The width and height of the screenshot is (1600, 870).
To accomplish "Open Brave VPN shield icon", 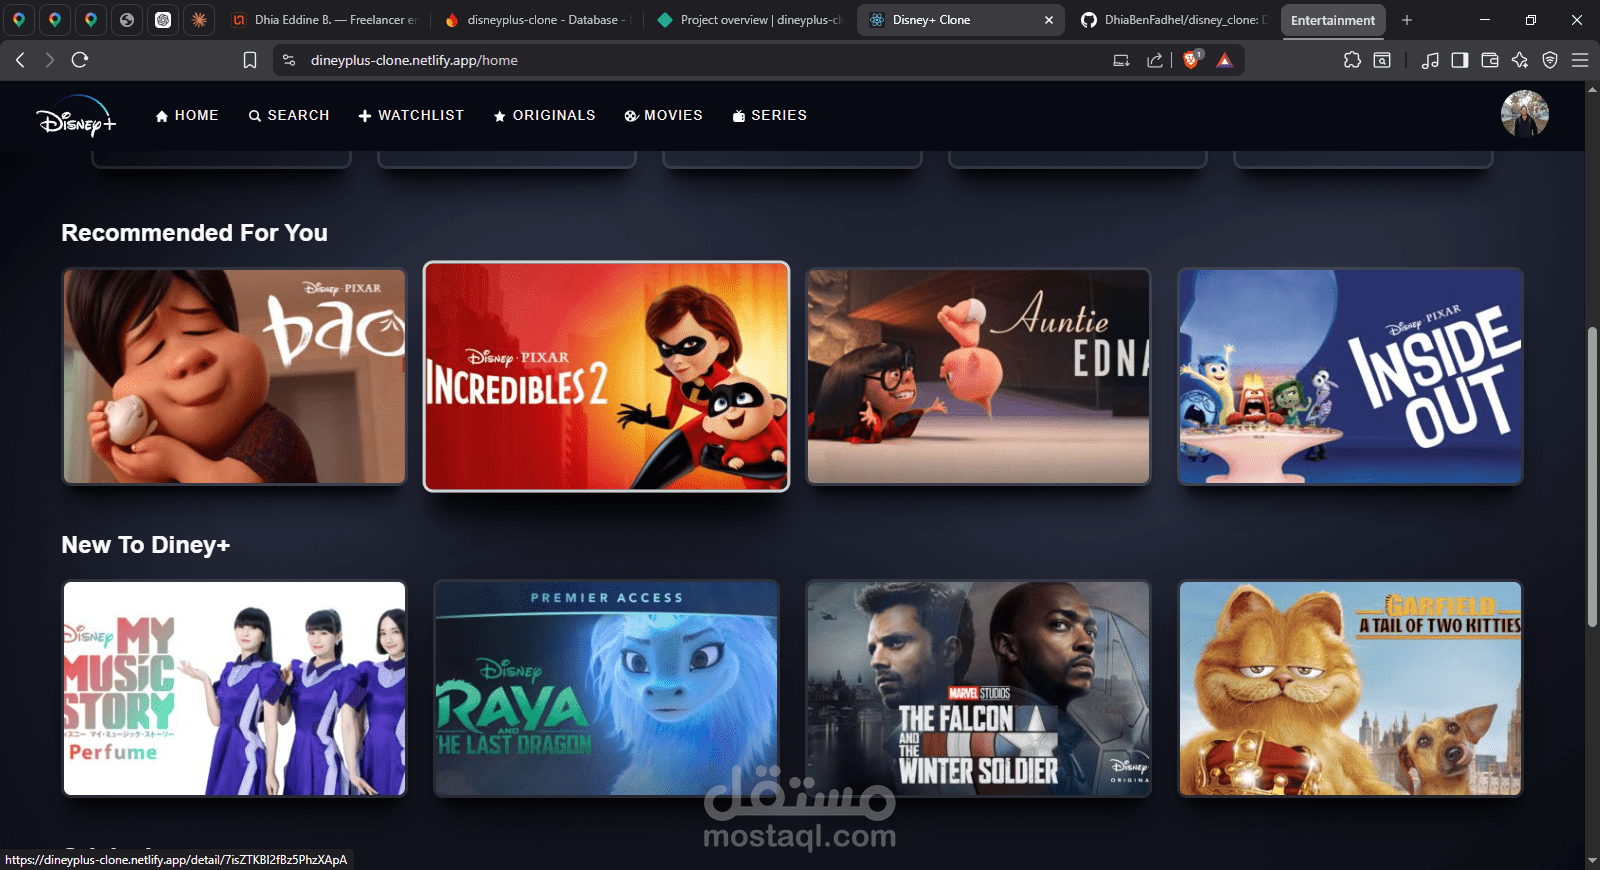I will [x=1550, y=60].
